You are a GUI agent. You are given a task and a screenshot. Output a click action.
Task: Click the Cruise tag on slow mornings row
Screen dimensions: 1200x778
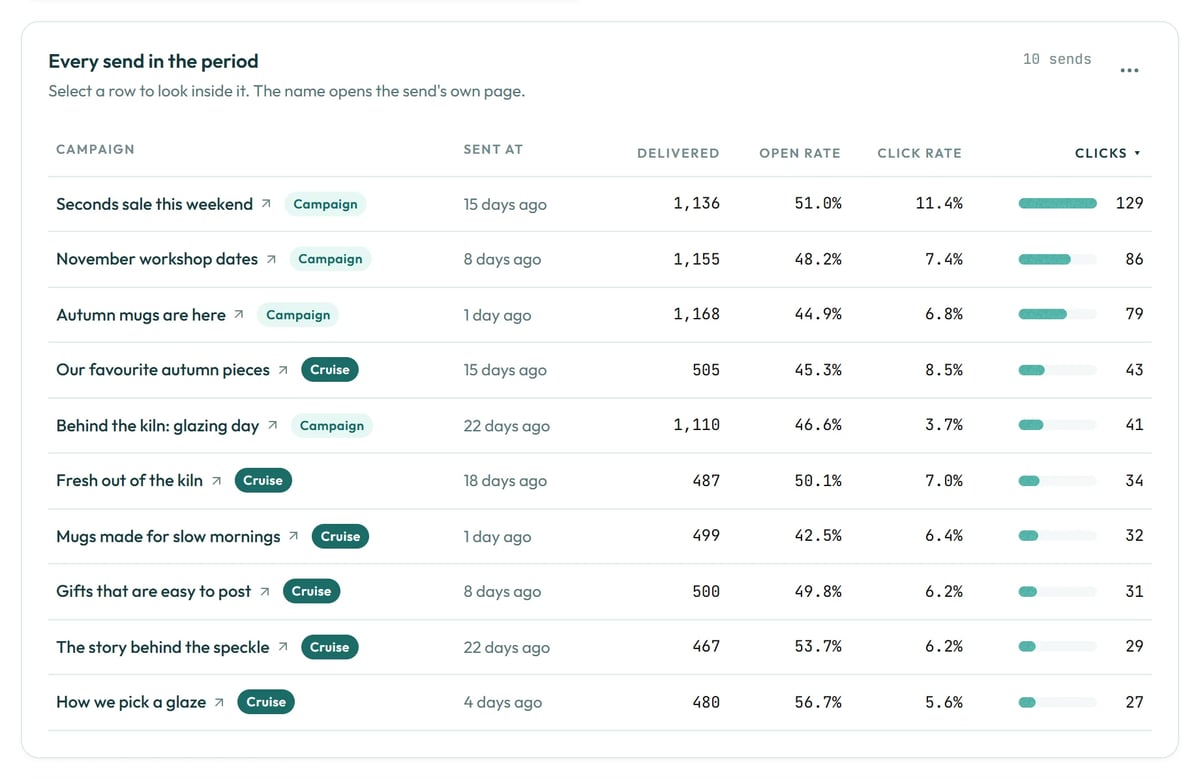340,536
